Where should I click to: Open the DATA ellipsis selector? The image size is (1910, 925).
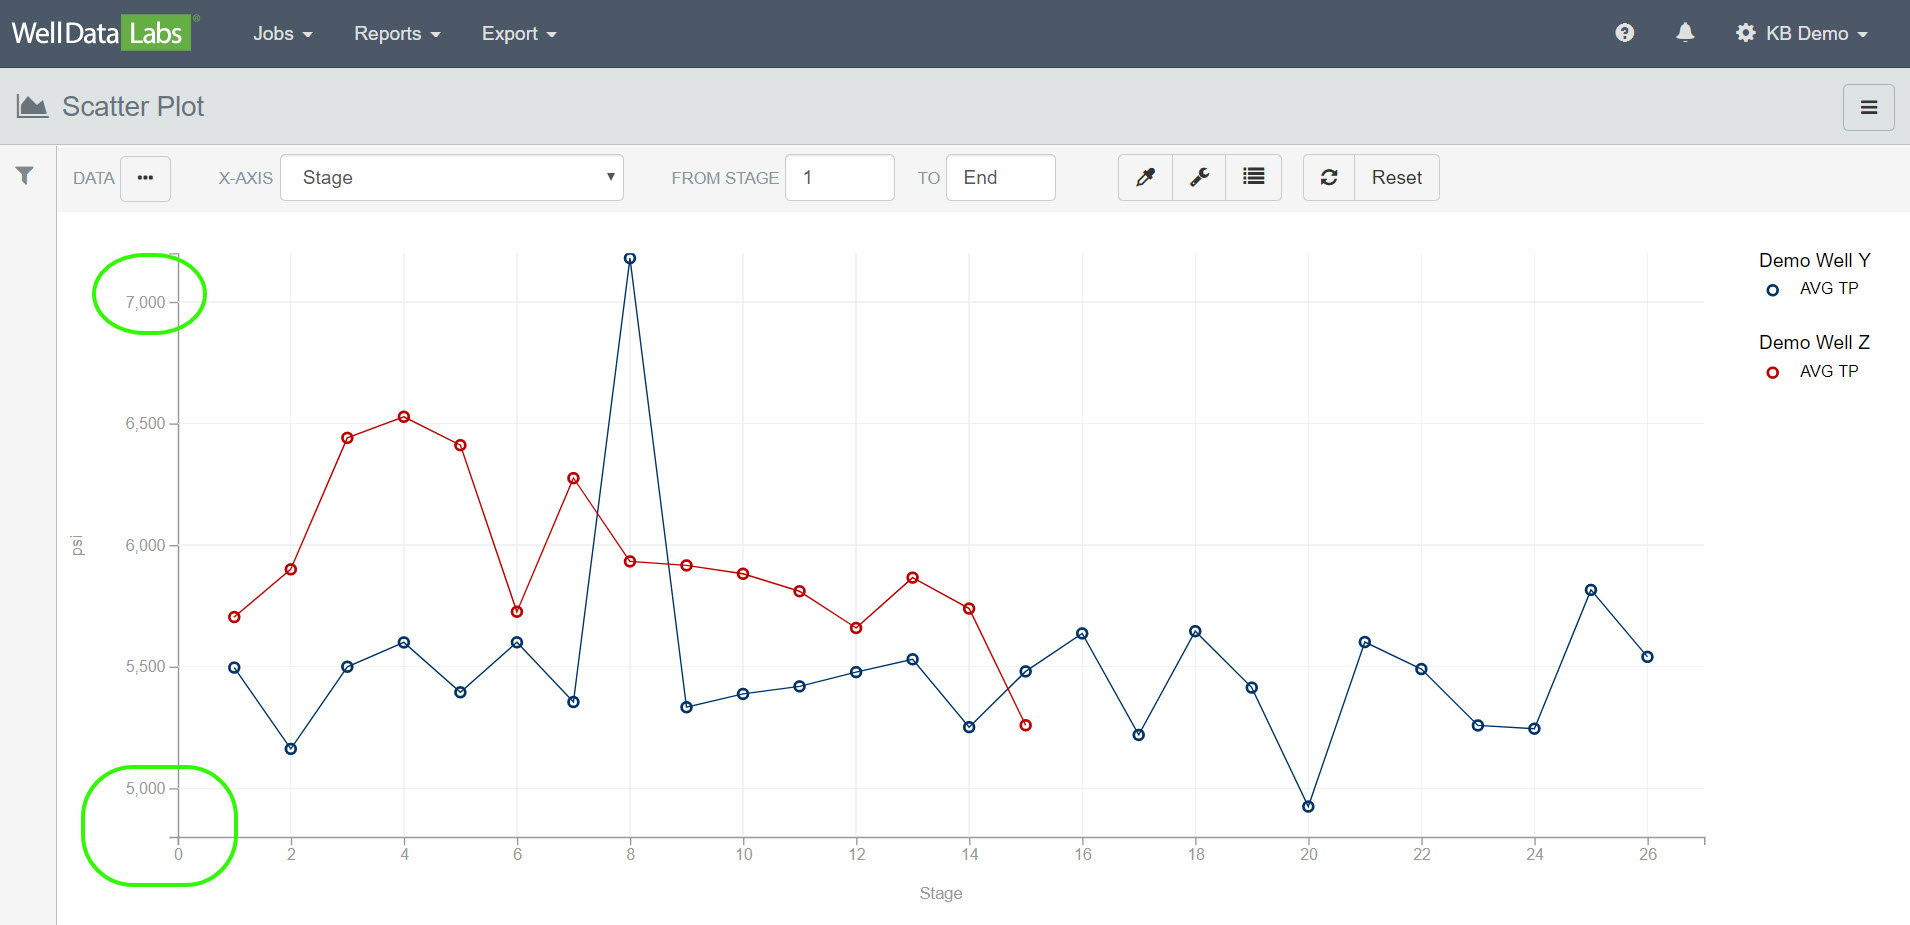(146, 178)
